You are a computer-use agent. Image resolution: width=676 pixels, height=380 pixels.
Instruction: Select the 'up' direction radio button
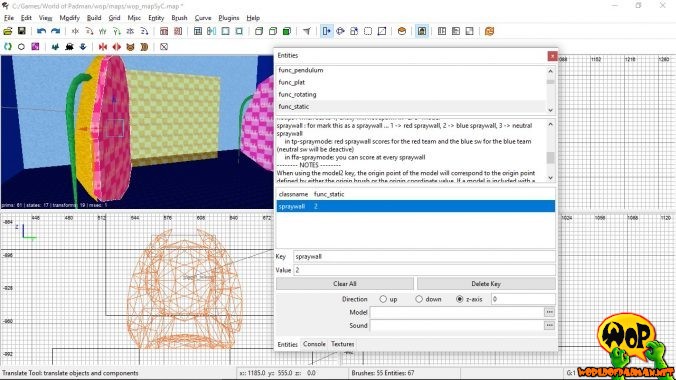click(383, 299)
